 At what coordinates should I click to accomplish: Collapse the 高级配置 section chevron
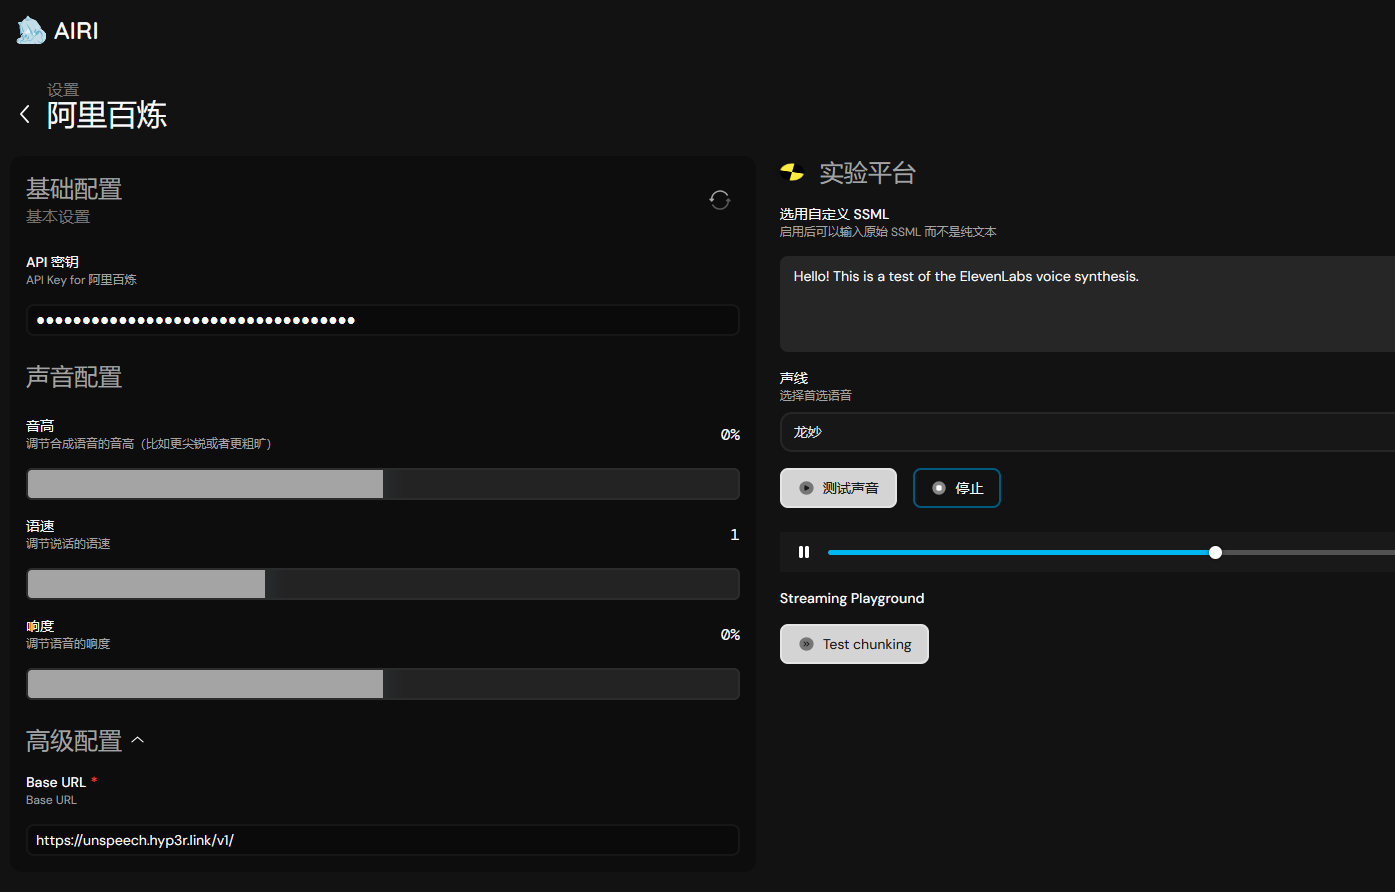click(138, 740)
